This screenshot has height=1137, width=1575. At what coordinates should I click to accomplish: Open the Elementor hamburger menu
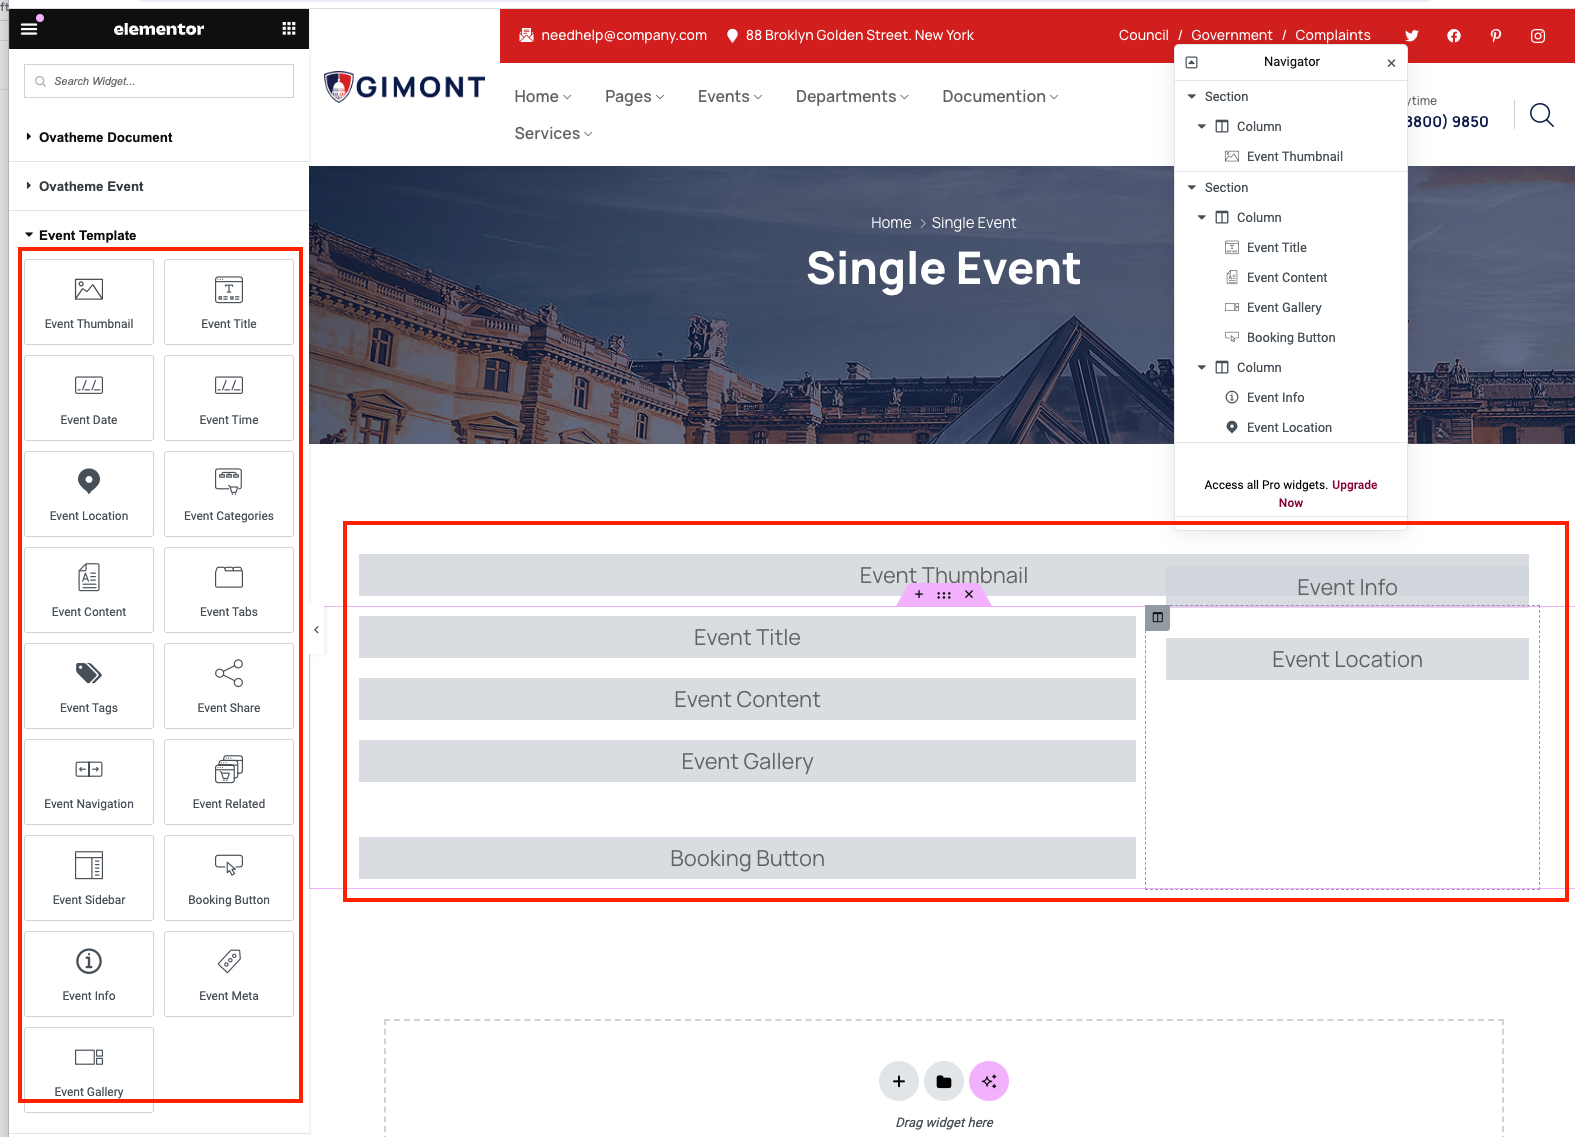click(x=29, y=29)
